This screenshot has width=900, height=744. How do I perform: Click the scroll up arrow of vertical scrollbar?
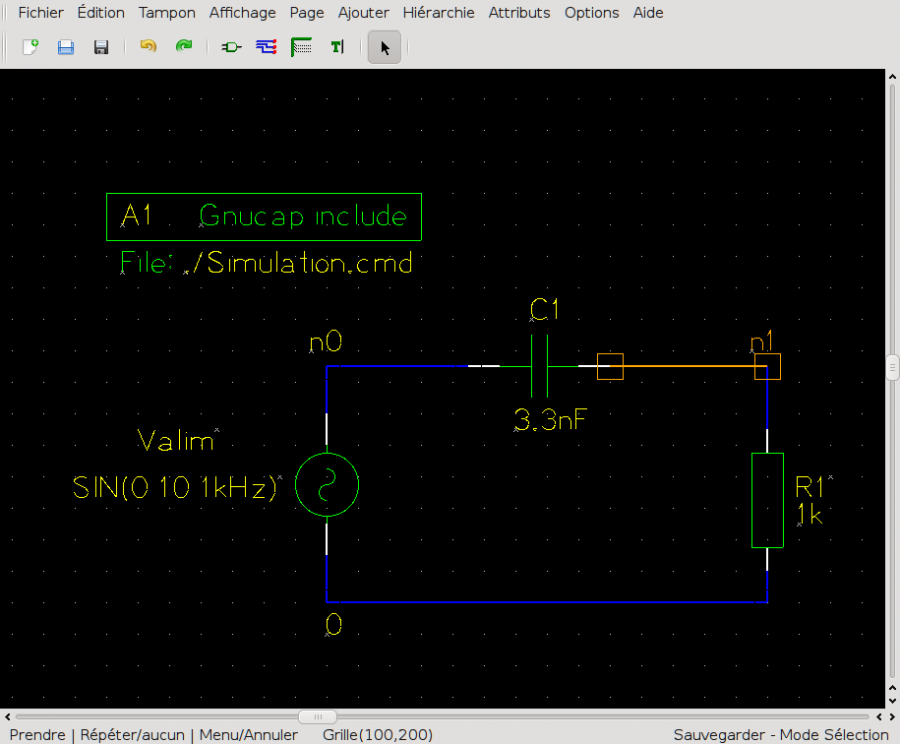[x=892, y=76]
